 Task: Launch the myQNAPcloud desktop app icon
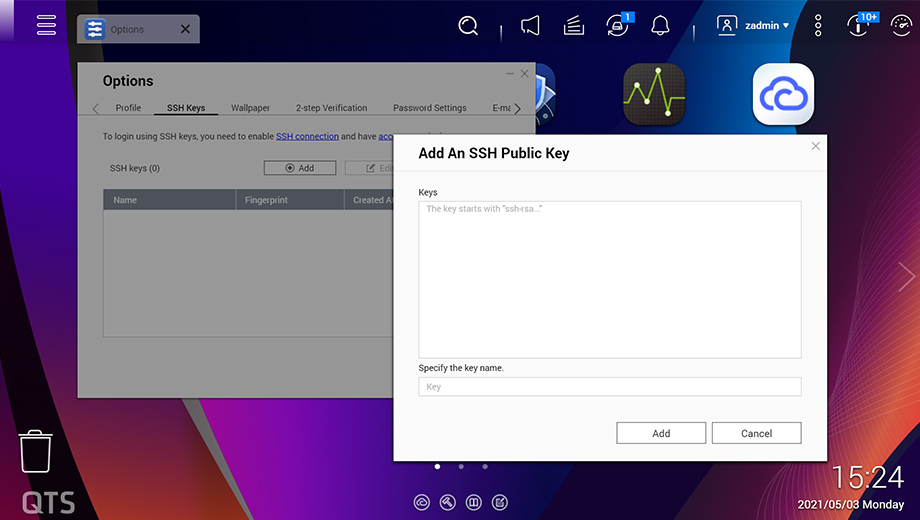(783, 94)
